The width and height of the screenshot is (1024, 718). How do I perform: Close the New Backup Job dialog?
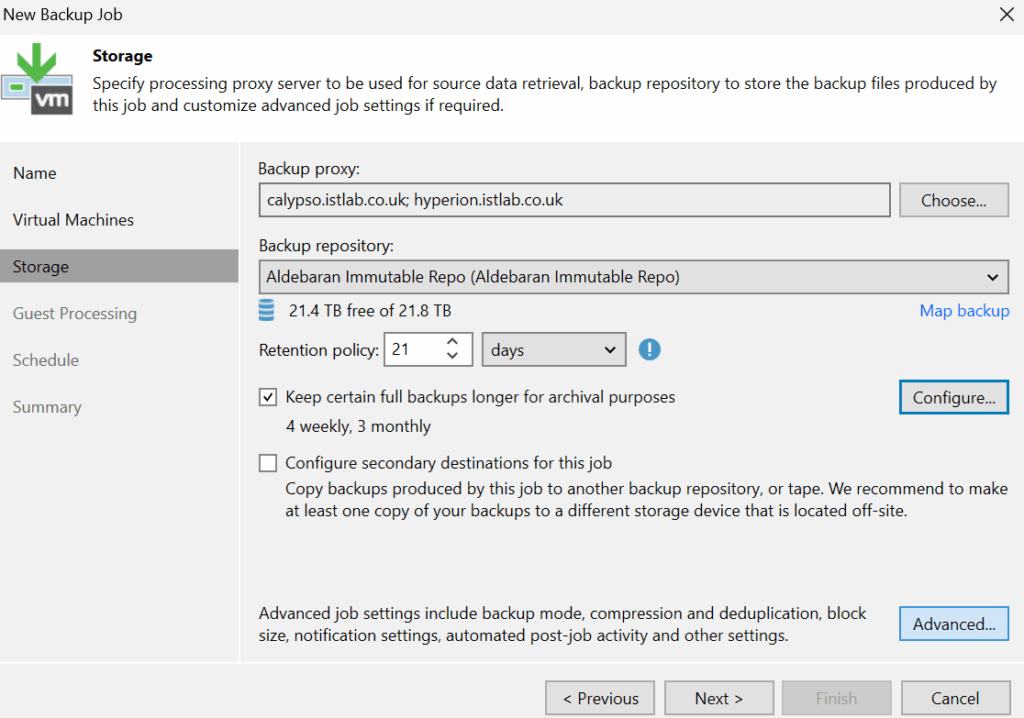(x=1006, y=14)
